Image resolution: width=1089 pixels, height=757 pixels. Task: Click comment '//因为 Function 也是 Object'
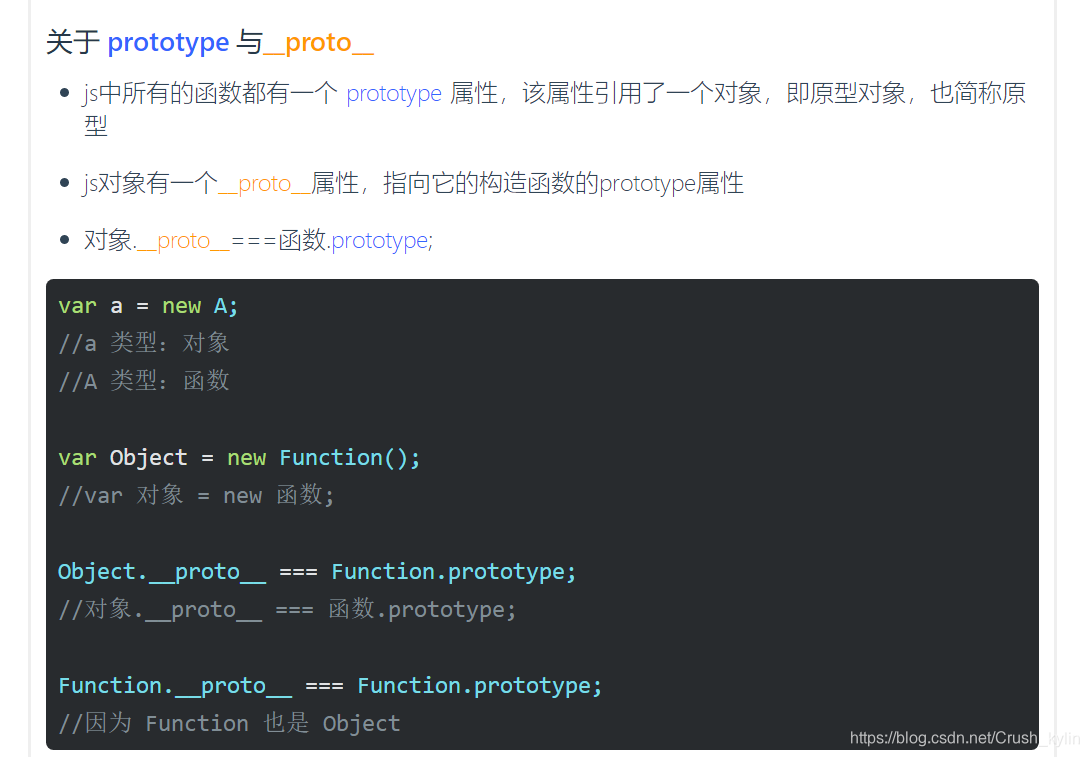[230, 724]
